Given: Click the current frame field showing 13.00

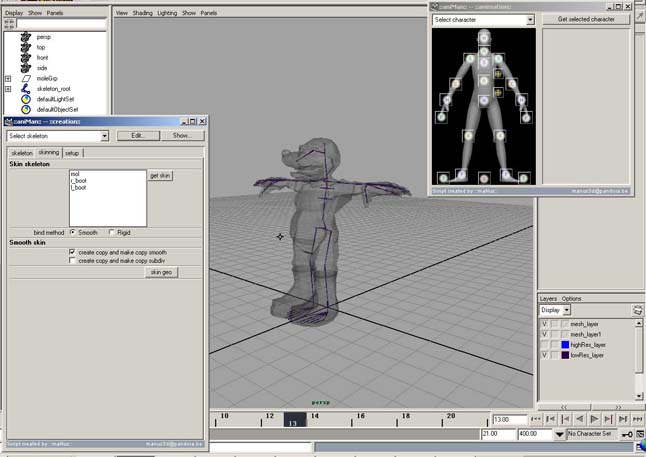Looking at the screenshot, I should point(510,420).
